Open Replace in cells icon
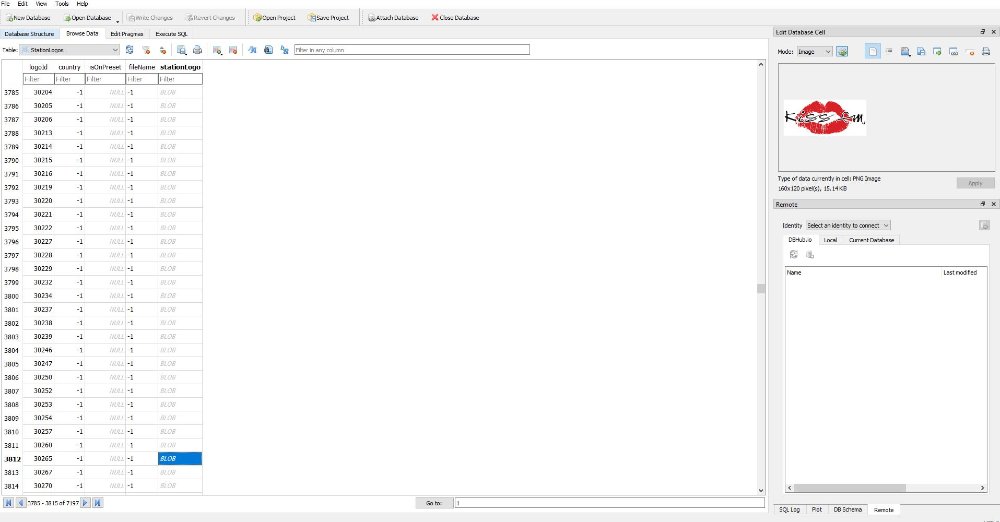 point(284,50)
